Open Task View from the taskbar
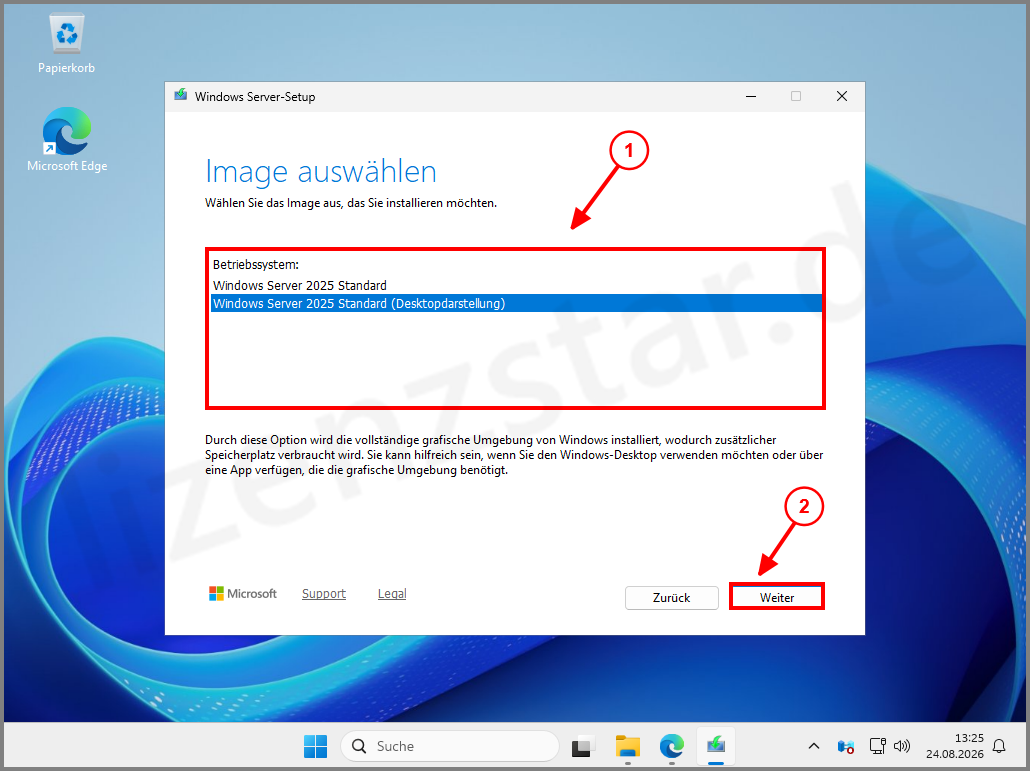This screenshot has height=772, width=1031. point(583,746)
